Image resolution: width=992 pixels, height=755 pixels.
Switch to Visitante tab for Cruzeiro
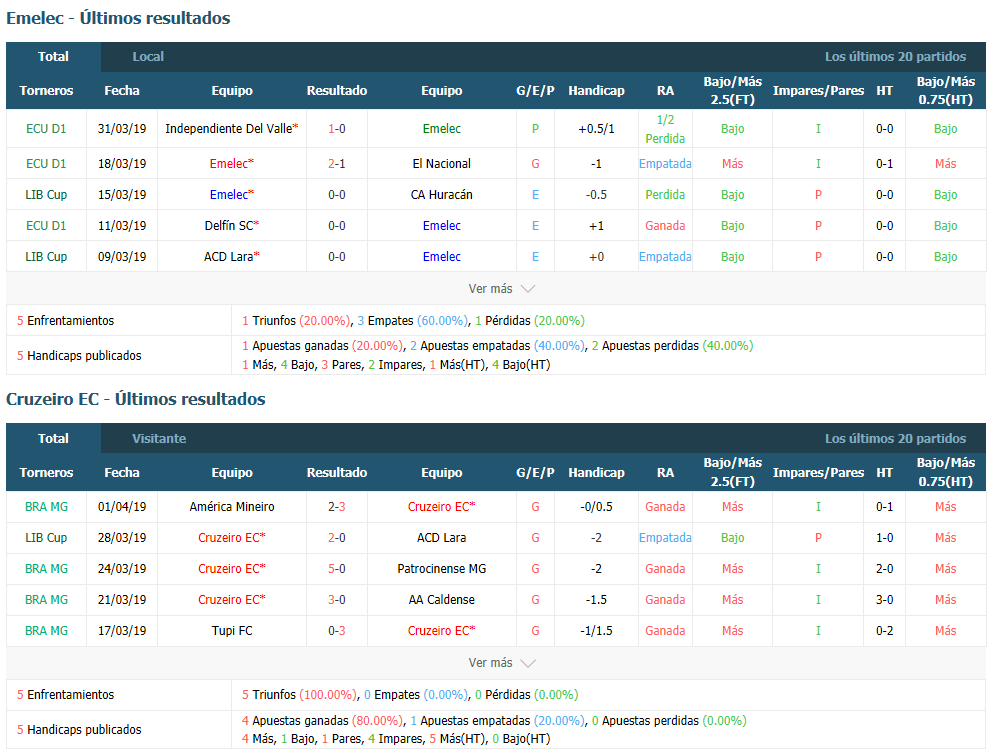159,439
